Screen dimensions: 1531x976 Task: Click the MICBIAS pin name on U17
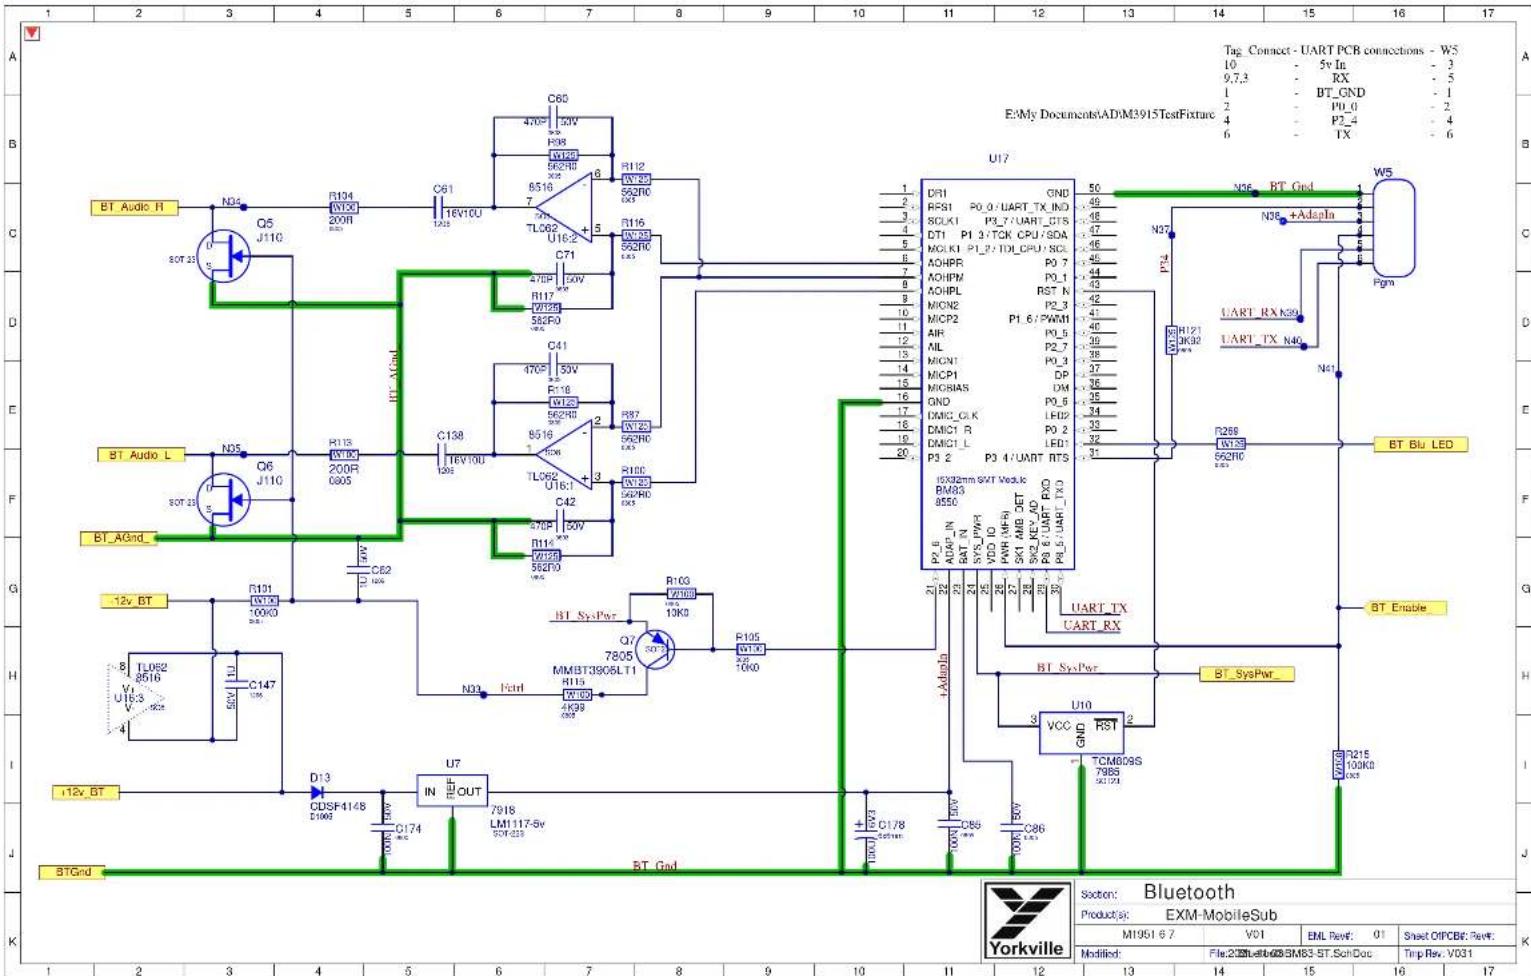click(947, 388)
